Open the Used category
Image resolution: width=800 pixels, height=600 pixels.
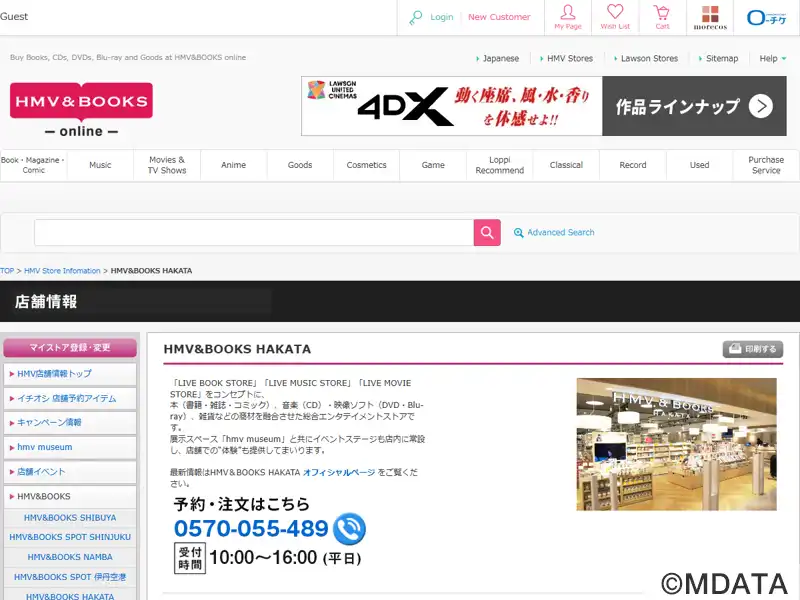699,165
